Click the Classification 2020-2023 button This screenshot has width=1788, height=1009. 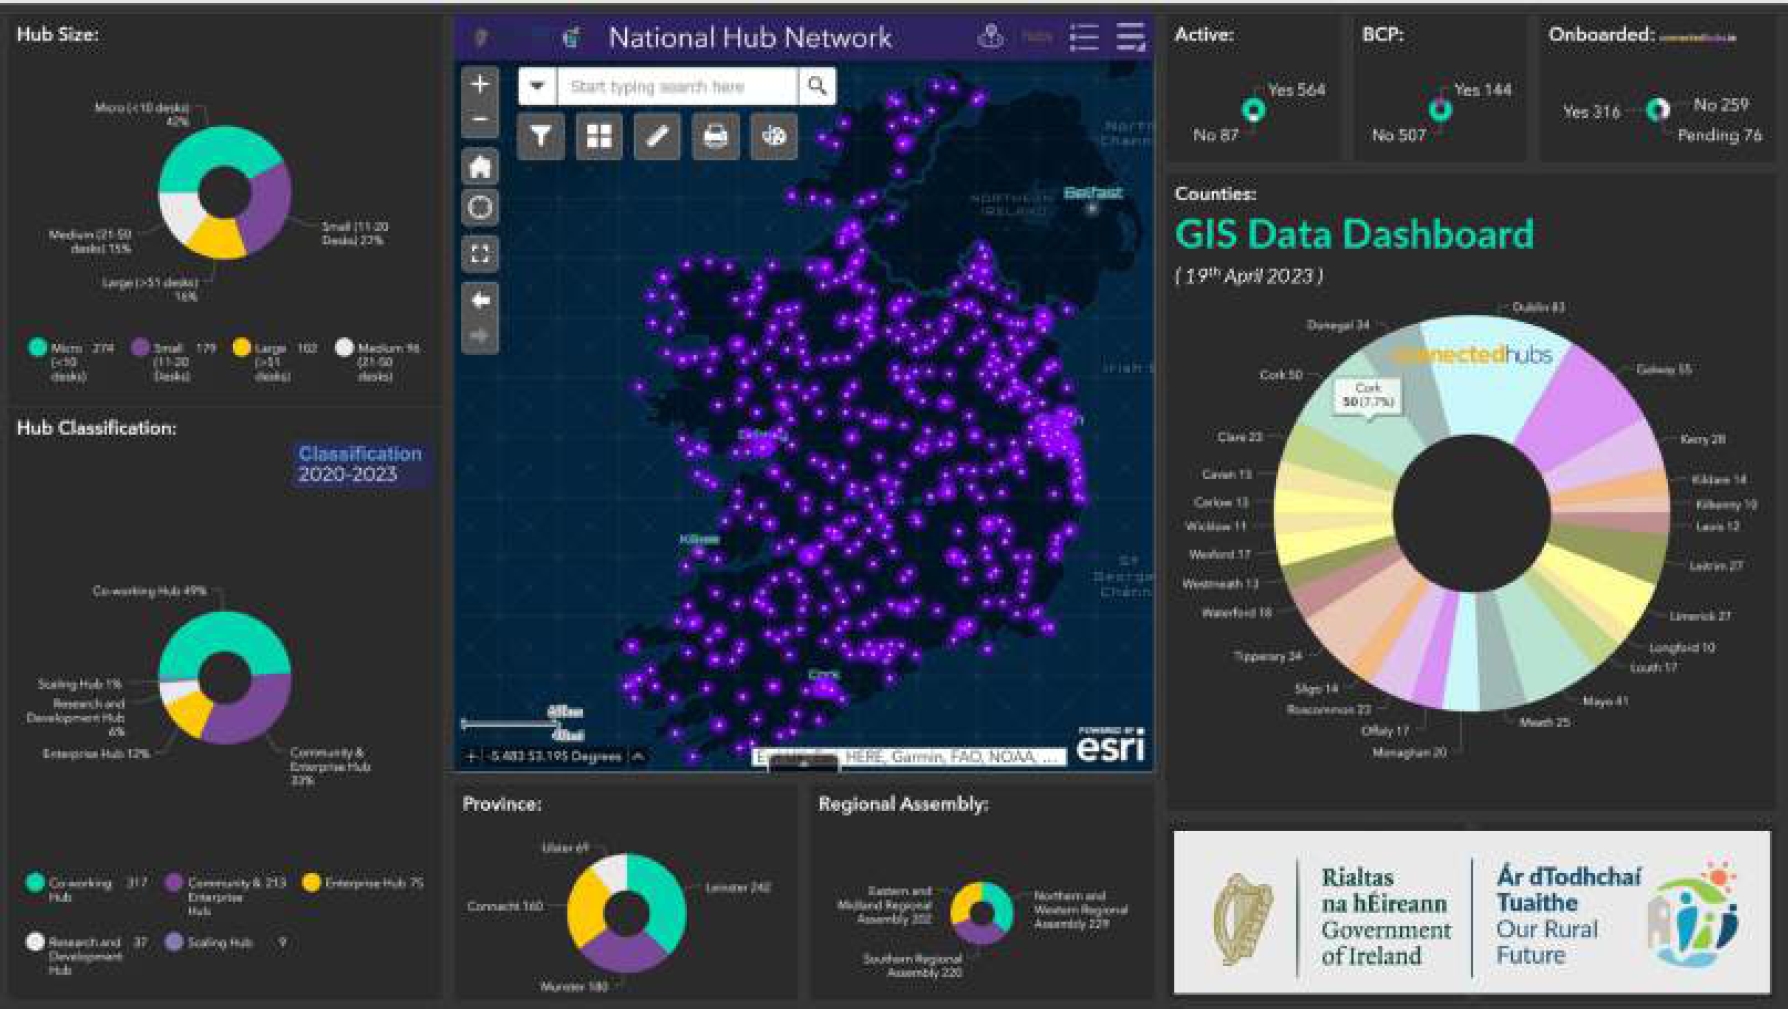pos(358,461)
